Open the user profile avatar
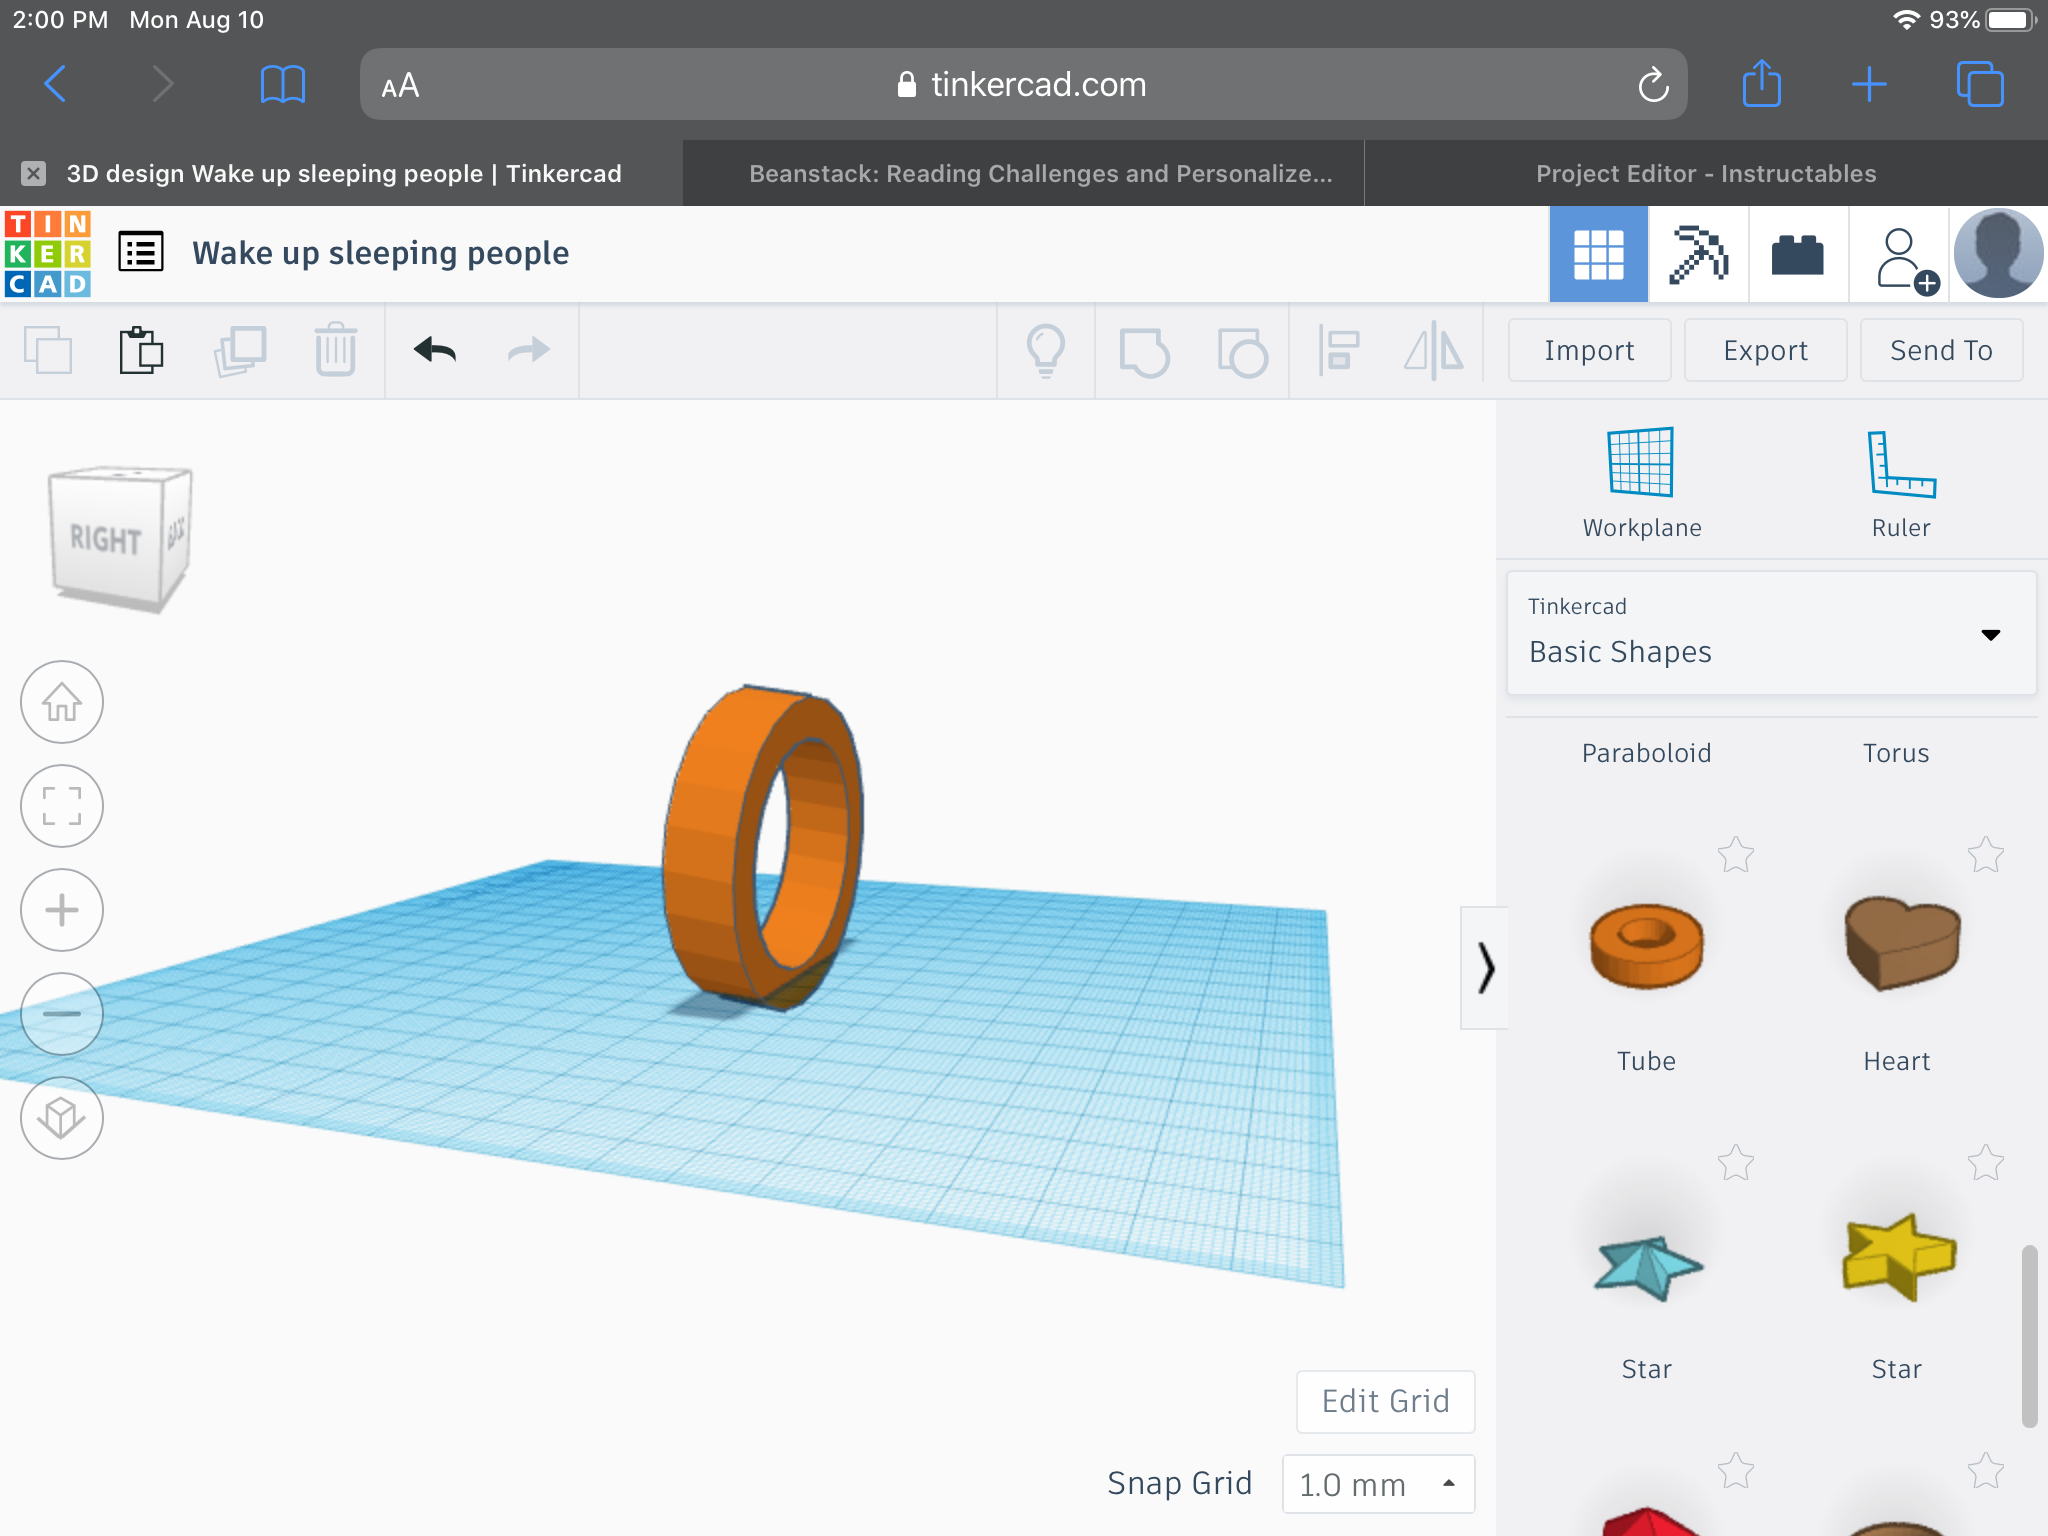 pyautogui.click(x=1998, y=254)
